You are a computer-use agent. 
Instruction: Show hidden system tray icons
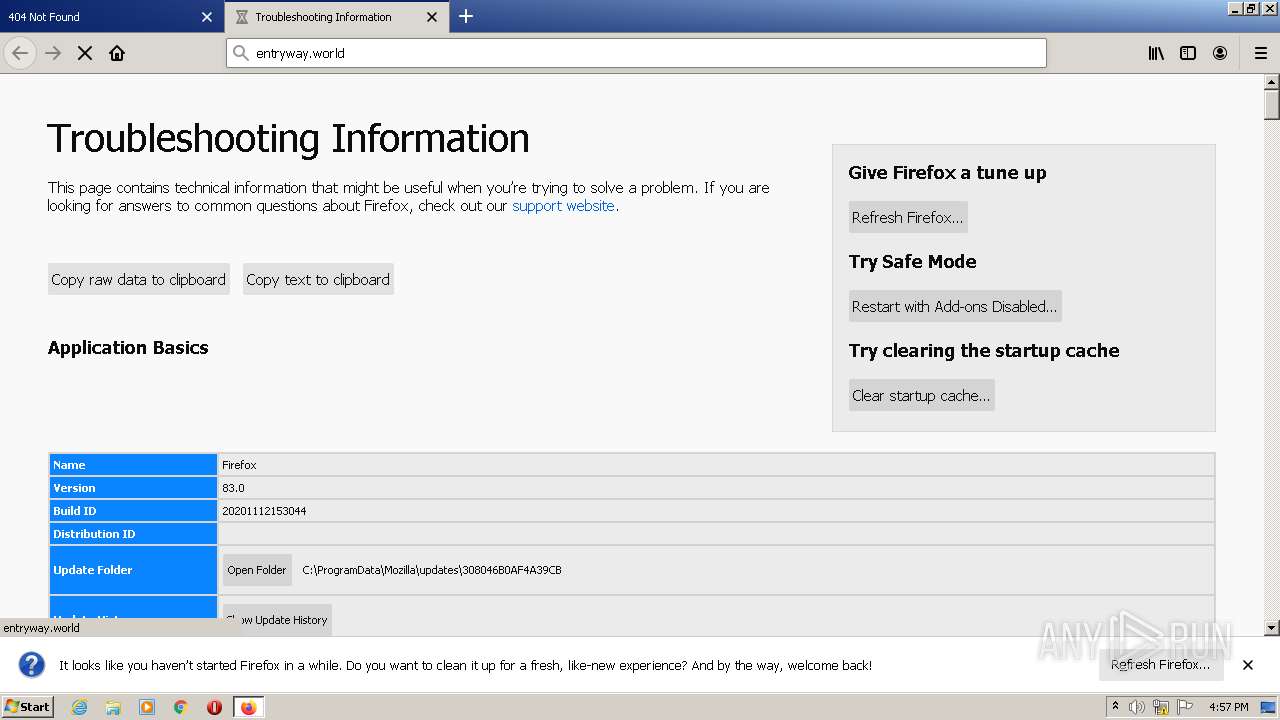pyautogui.click(x=1115, y=707)
